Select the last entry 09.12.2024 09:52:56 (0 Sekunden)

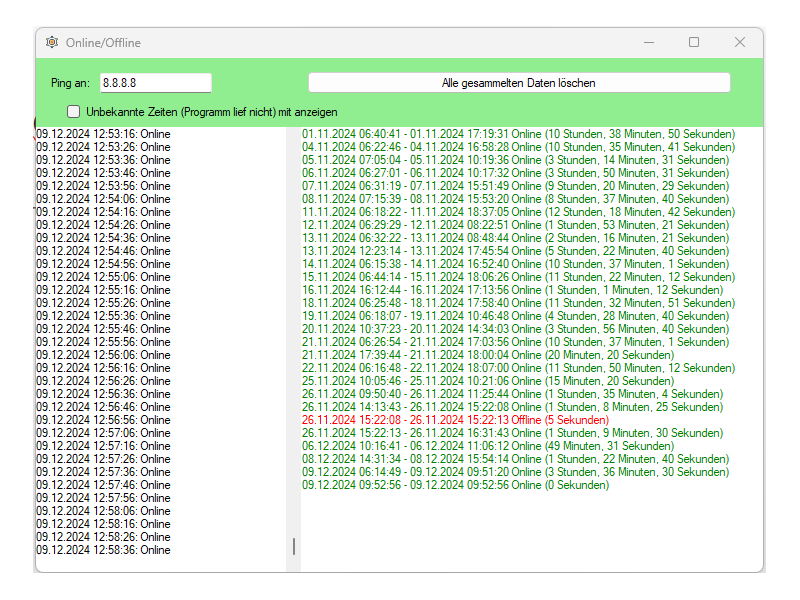coord(455,485)
